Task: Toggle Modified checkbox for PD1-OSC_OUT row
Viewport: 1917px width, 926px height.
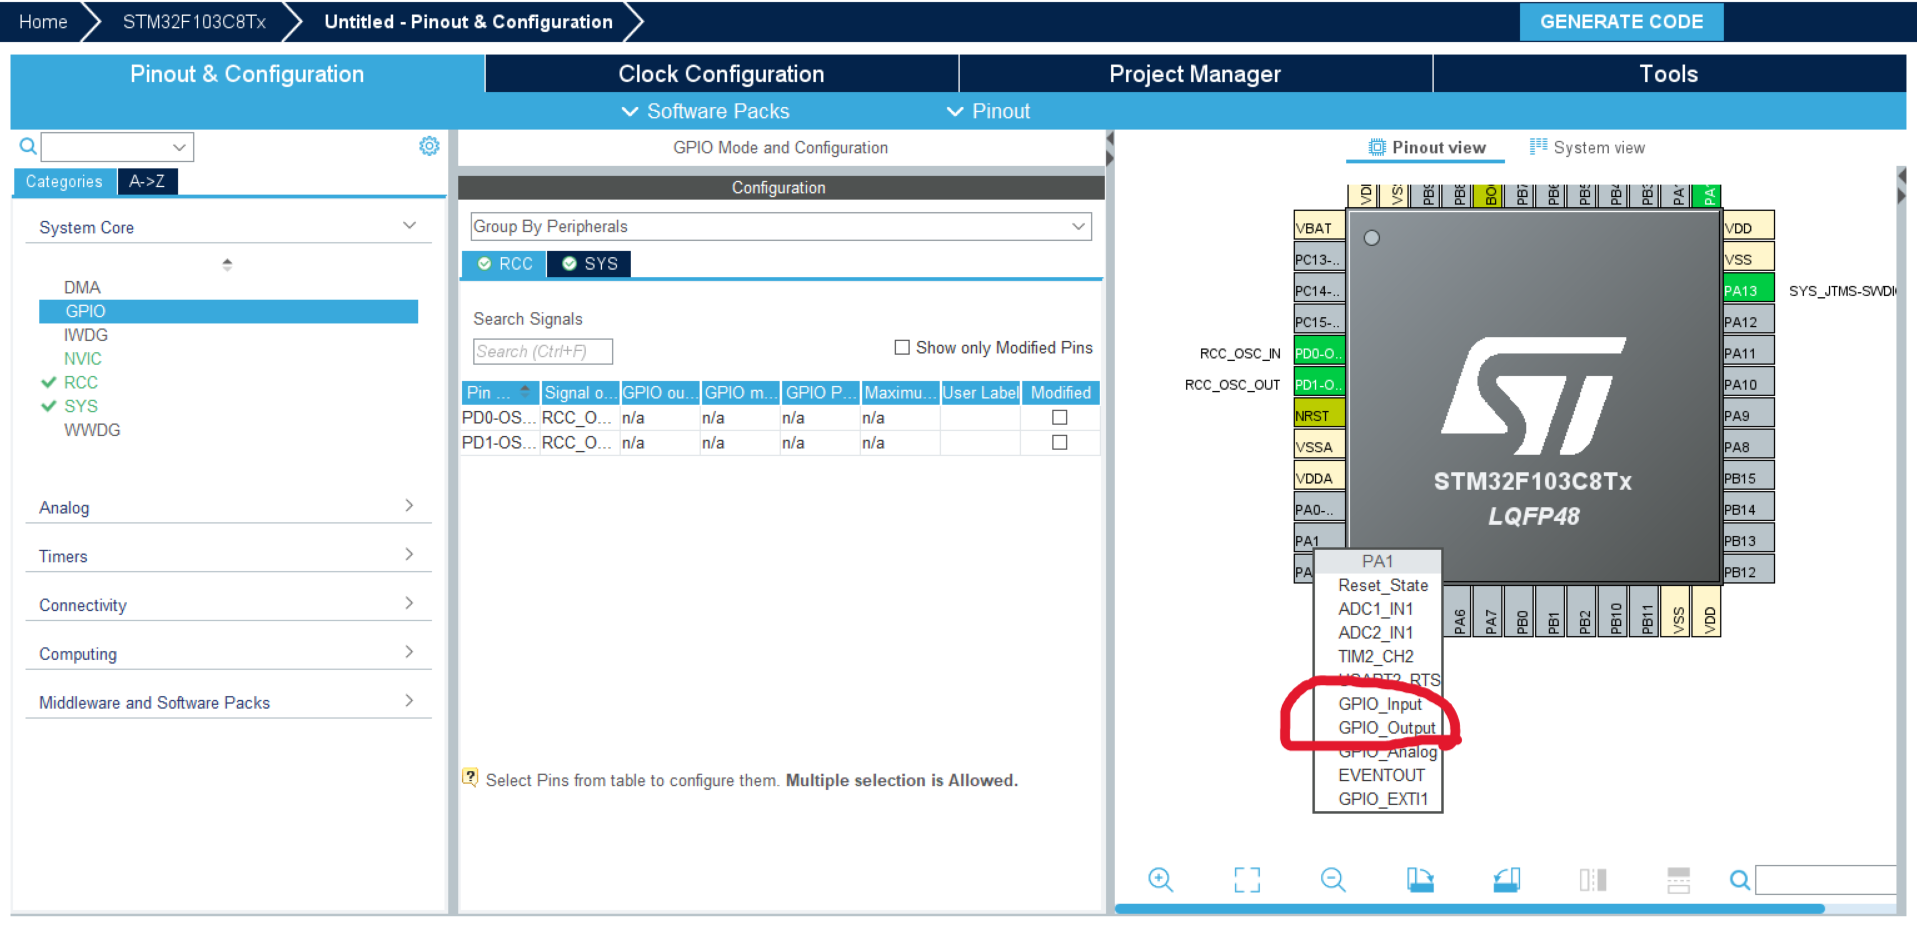Action: click(x=1060, y=442)
